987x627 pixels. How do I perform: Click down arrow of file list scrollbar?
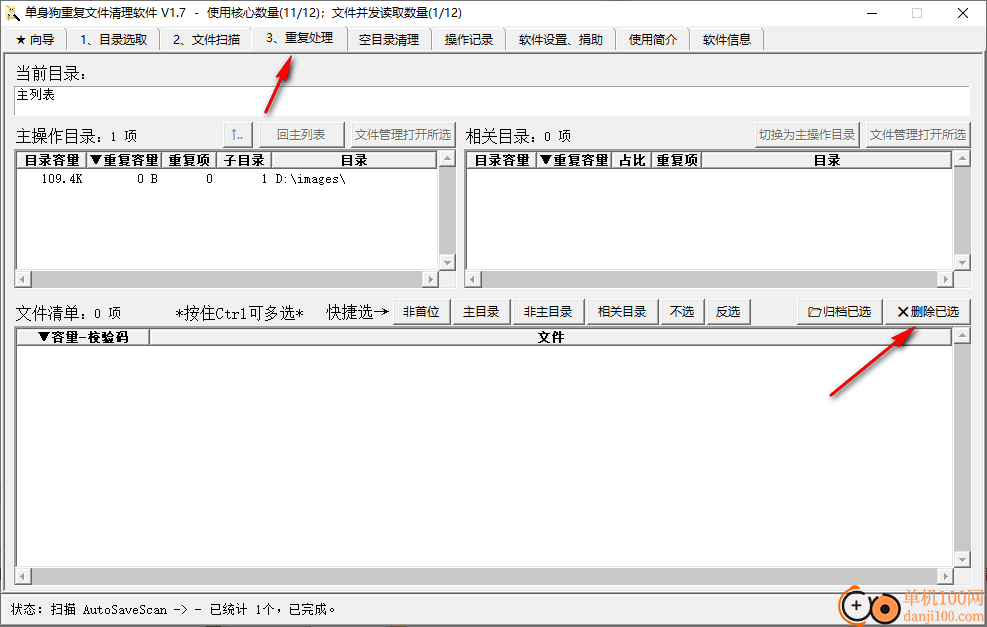pos(962,559)
